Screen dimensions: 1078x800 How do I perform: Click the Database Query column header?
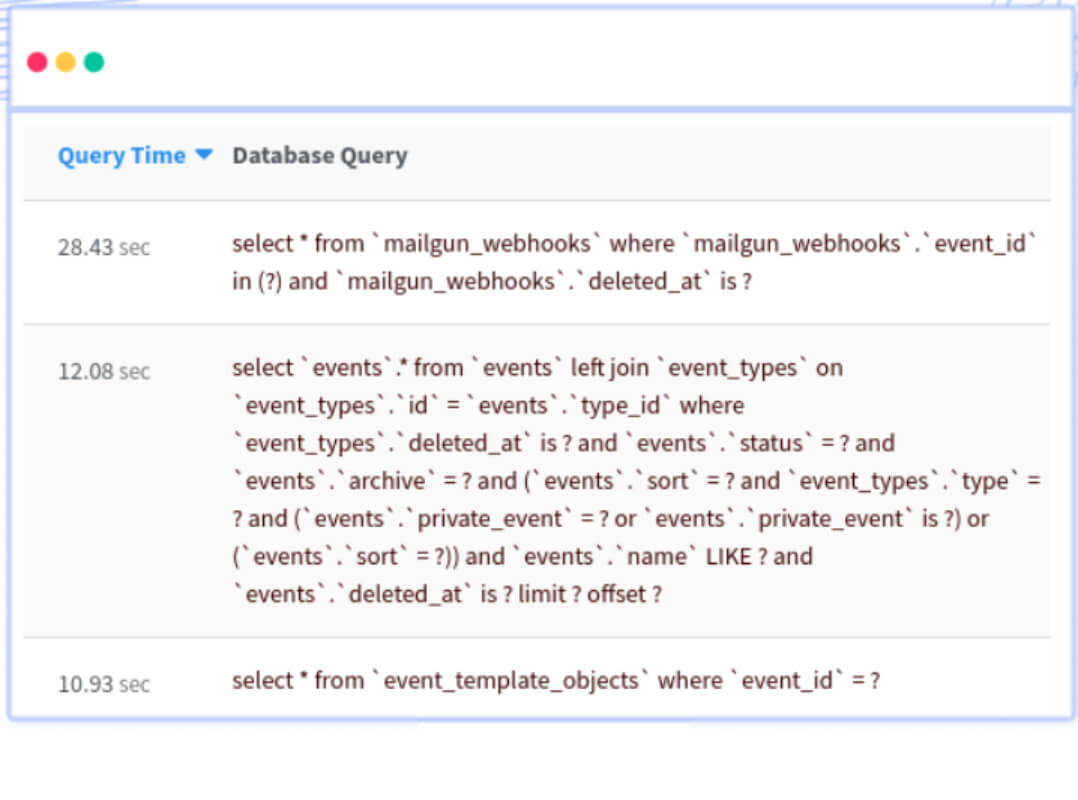tap(320, 156)
